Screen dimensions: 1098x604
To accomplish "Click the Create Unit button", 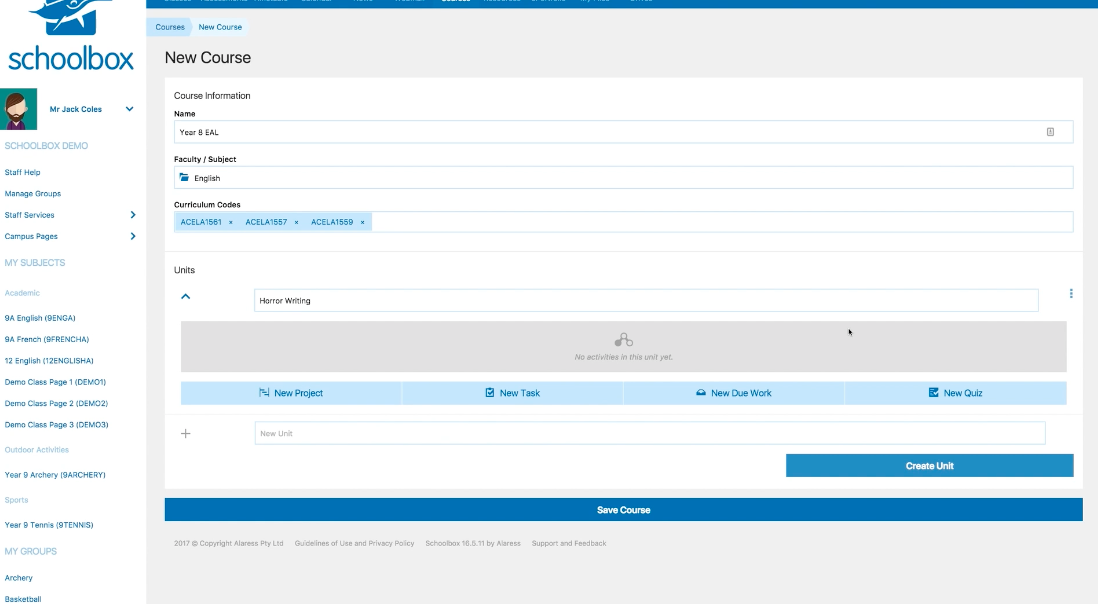I will click(x=929, y=465).
